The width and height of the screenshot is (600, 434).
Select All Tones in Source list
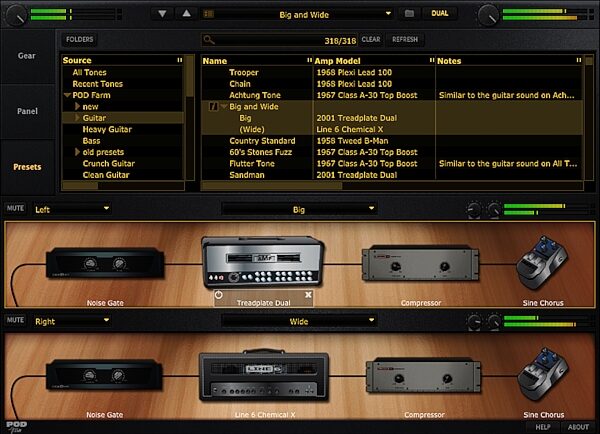click(122, 72)
